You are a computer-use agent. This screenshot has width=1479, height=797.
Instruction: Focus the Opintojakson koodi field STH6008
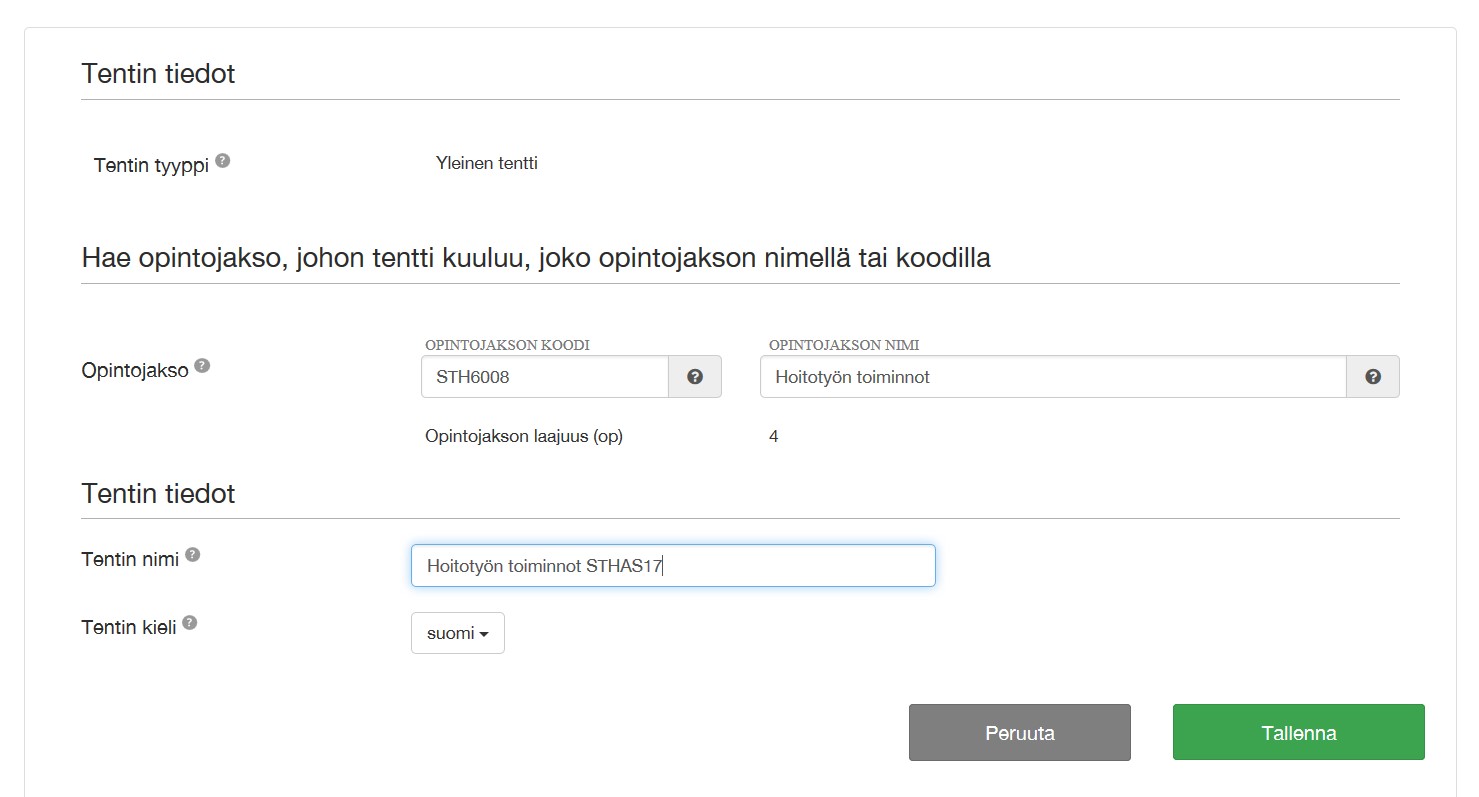click(545, 377)
